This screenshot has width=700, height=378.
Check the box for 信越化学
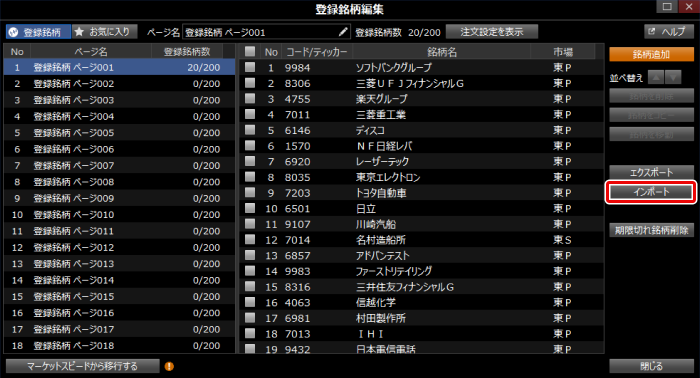point(250,302)
